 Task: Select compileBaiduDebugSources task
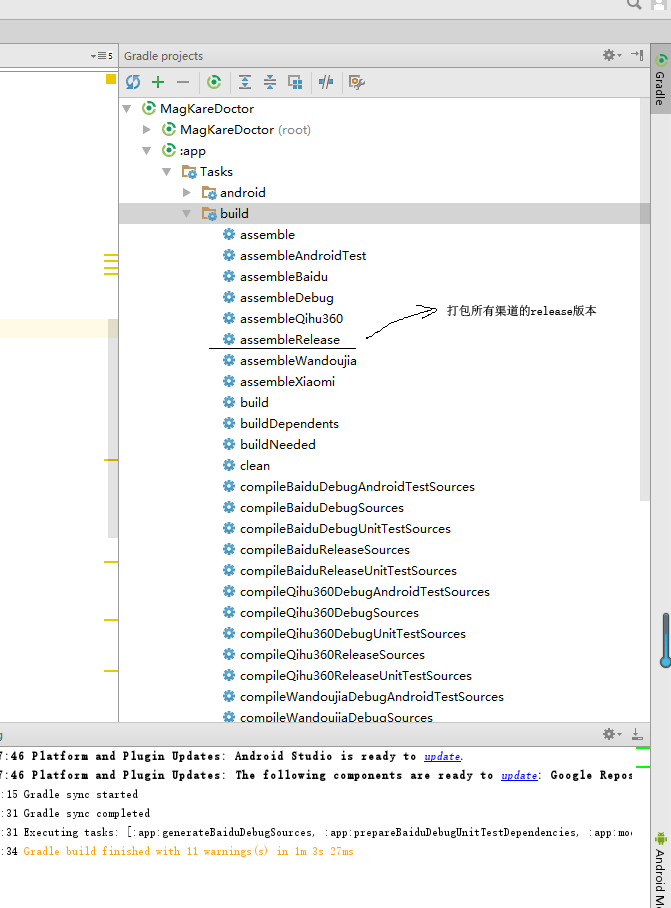click(x=322, y=508)
